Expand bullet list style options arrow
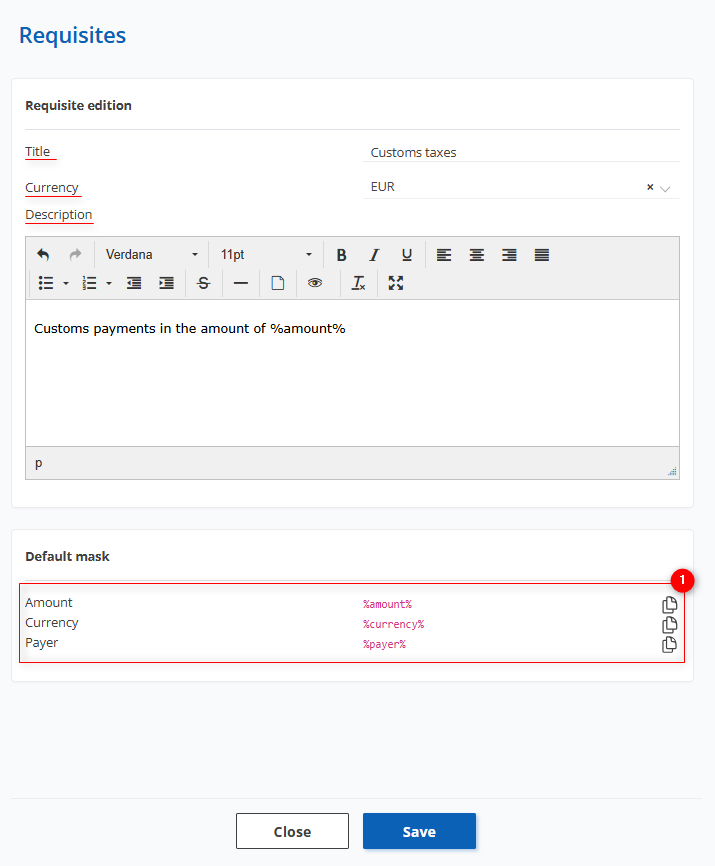715x866 pixels. [x=66, y=283]
